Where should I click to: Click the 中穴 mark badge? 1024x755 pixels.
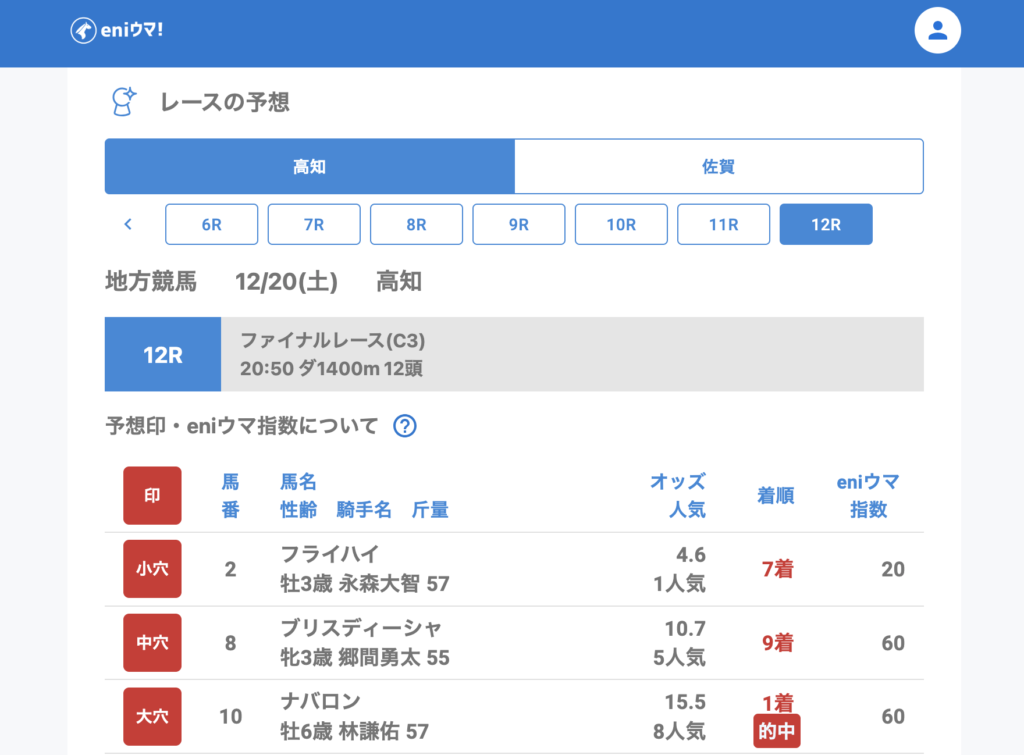pyautogui.click(x=152, y=643)
